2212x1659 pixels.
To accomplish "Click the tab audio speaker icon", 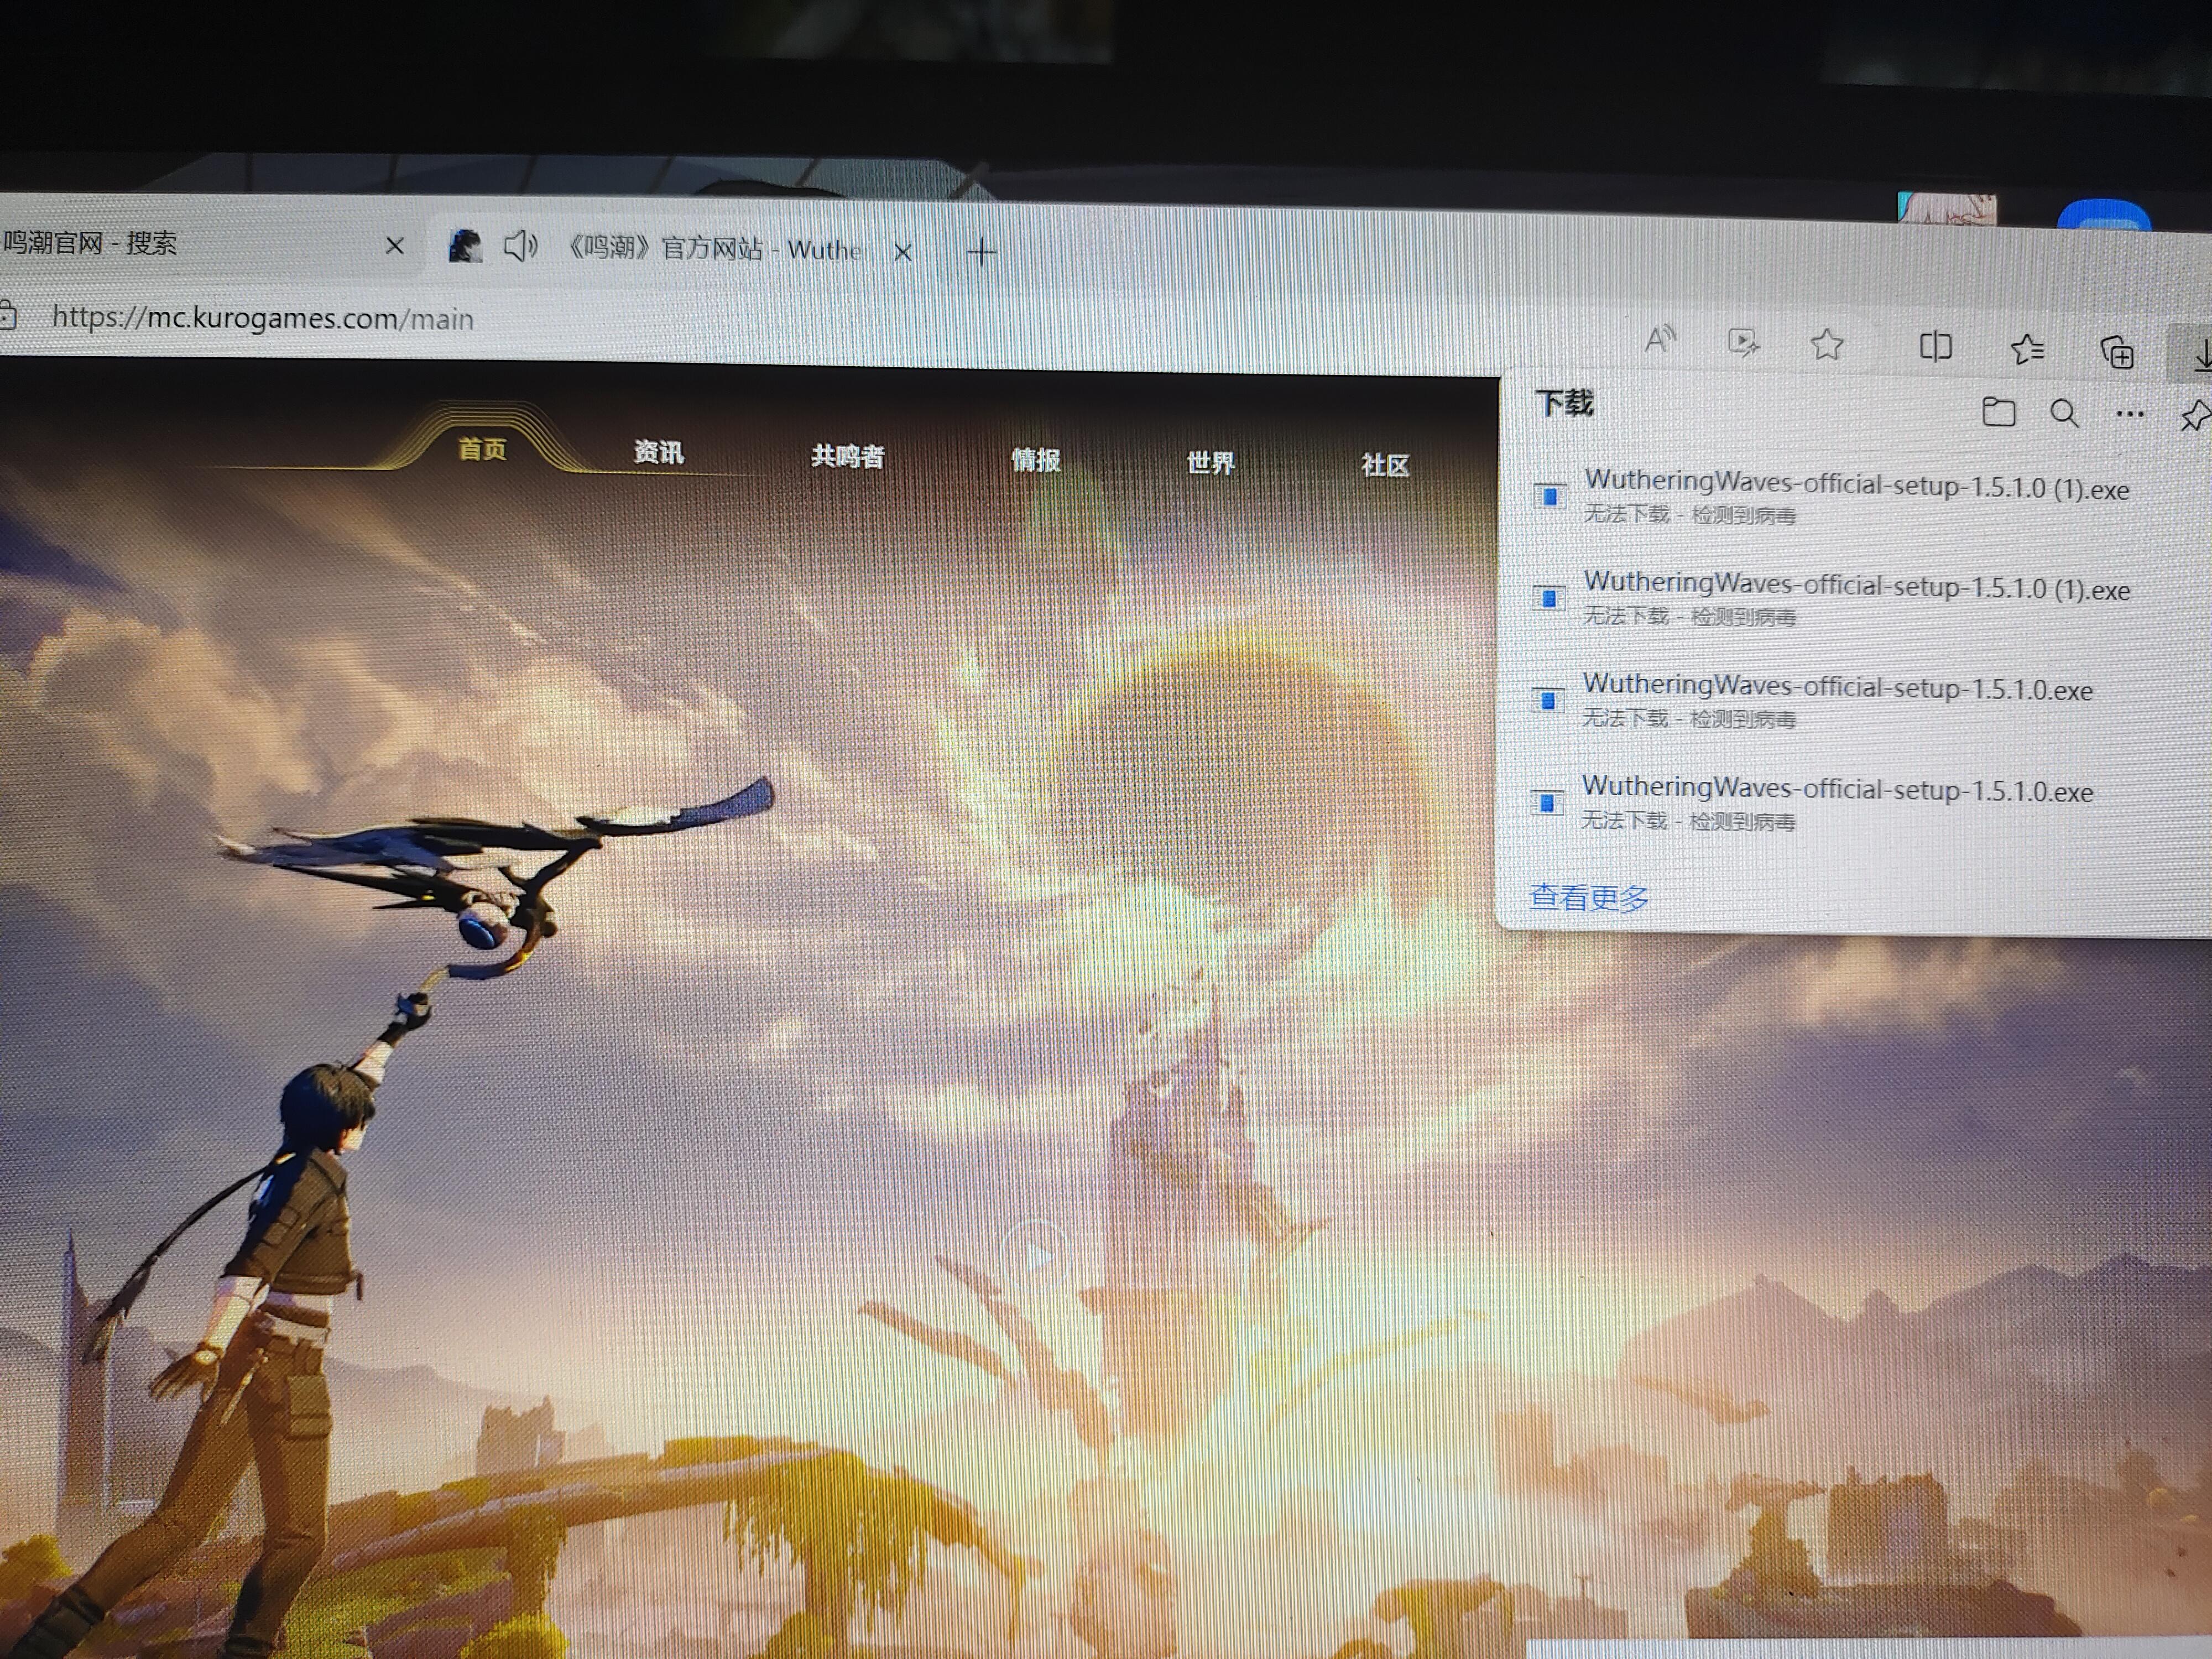I will (x=520, y=245).
